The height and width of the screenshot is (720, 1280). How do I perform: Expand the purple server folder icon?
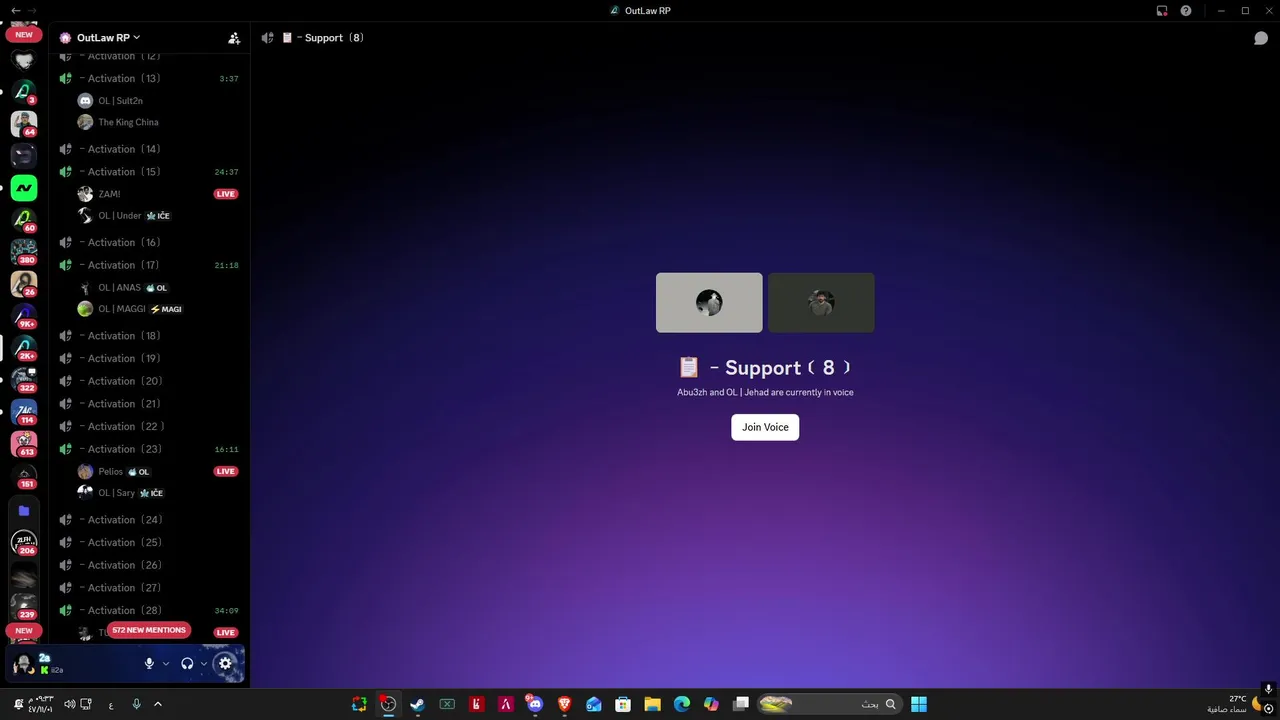[x=24, y=511]
